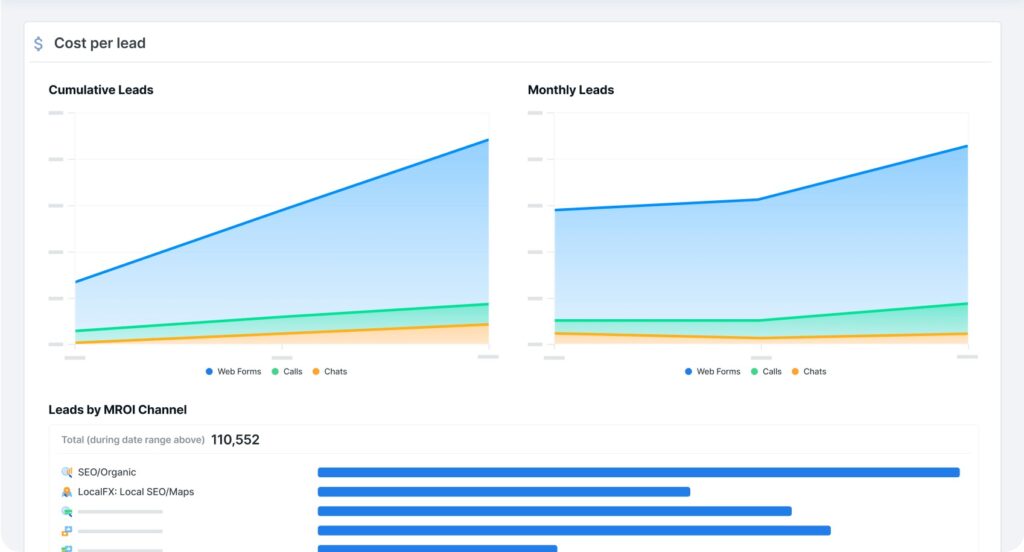The image size is (1024, 552).
Task: Click the total value 110,552
Action: pyautogui.click(x=235, y=440)
